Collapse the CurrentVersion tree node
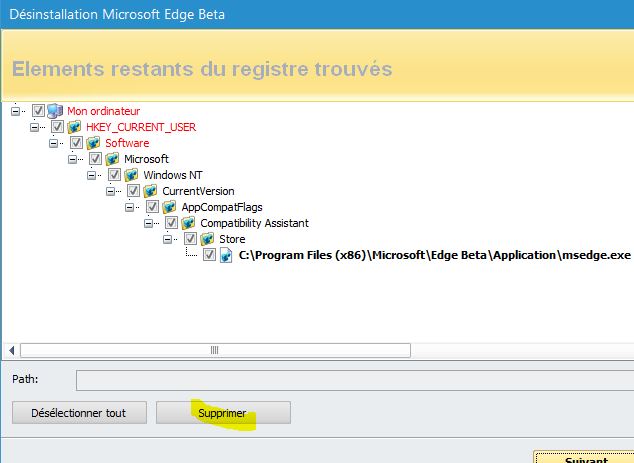Viewport: 634px width, 463px height. tap(110, 191)
